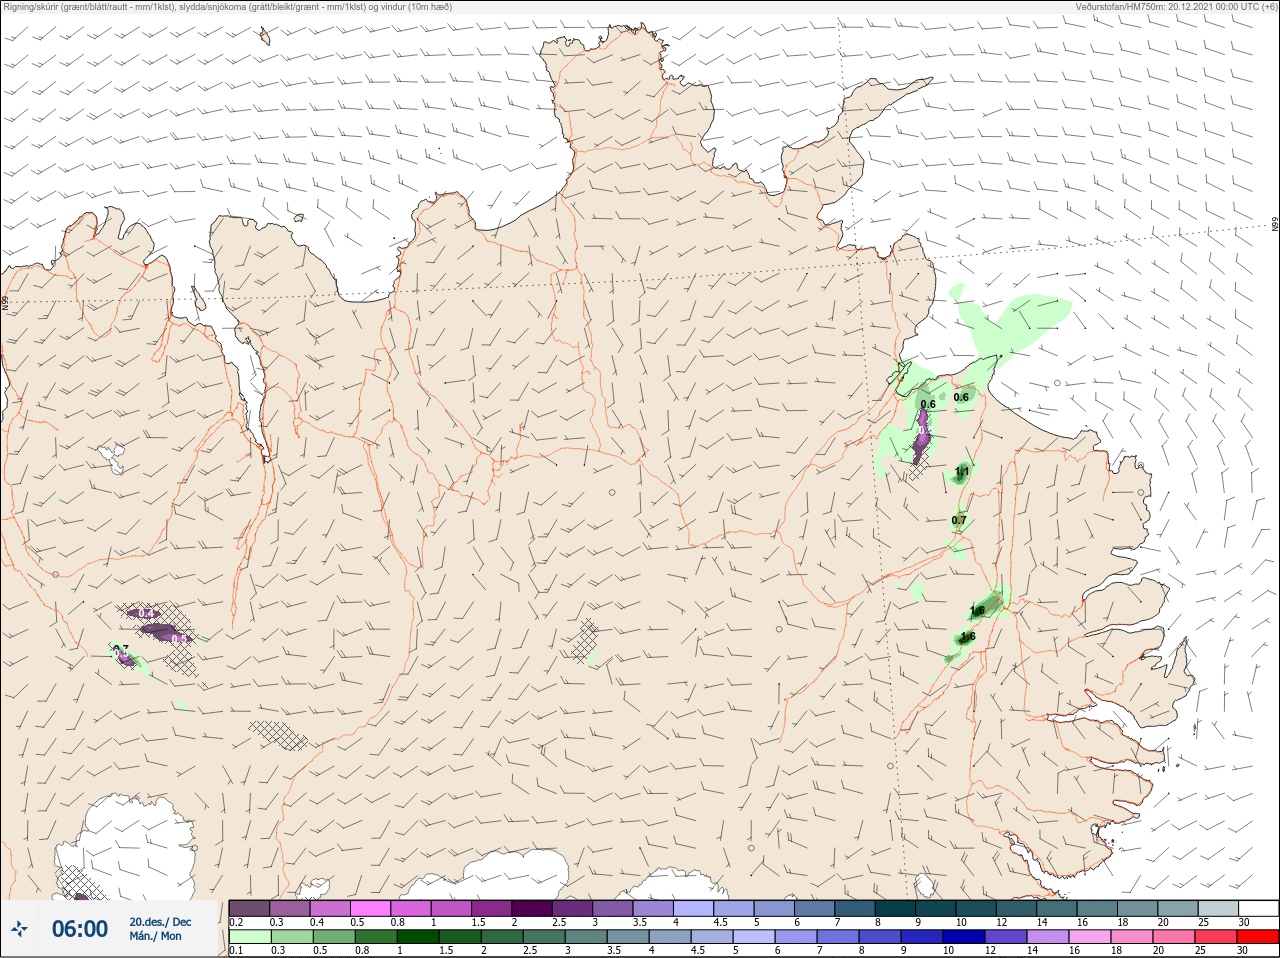Viewport: 1280px width, 958px height.
Task: Click the darkest purple swatch labeled 2 in upper legend
Action: (x=532, y=908)
